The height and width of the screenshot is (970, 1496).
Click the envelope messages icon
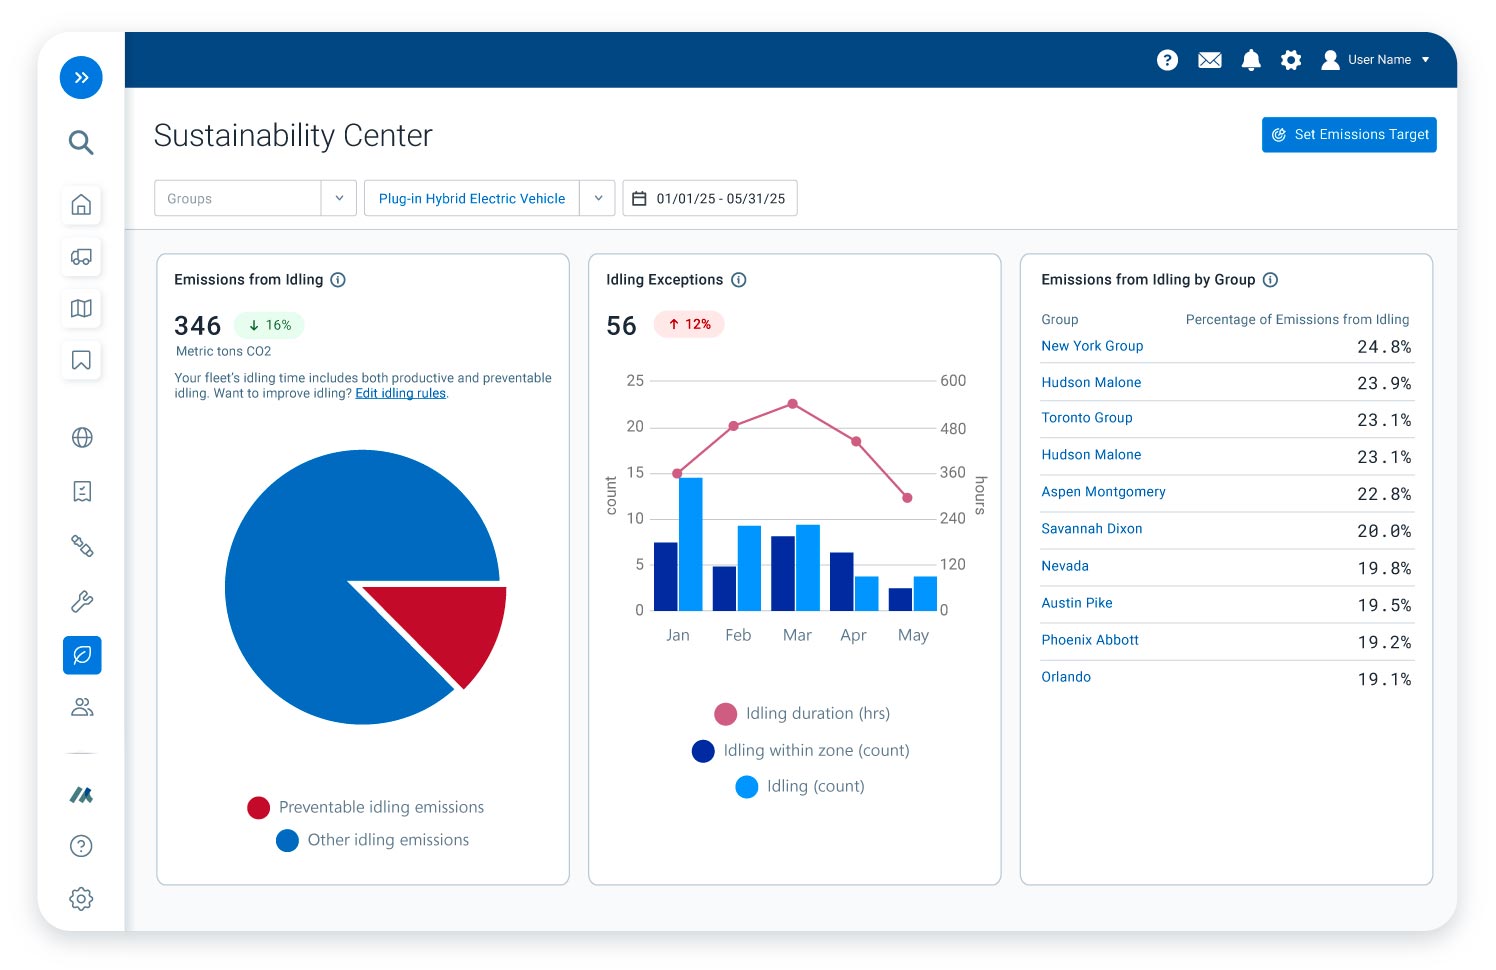click(1209, 60)
